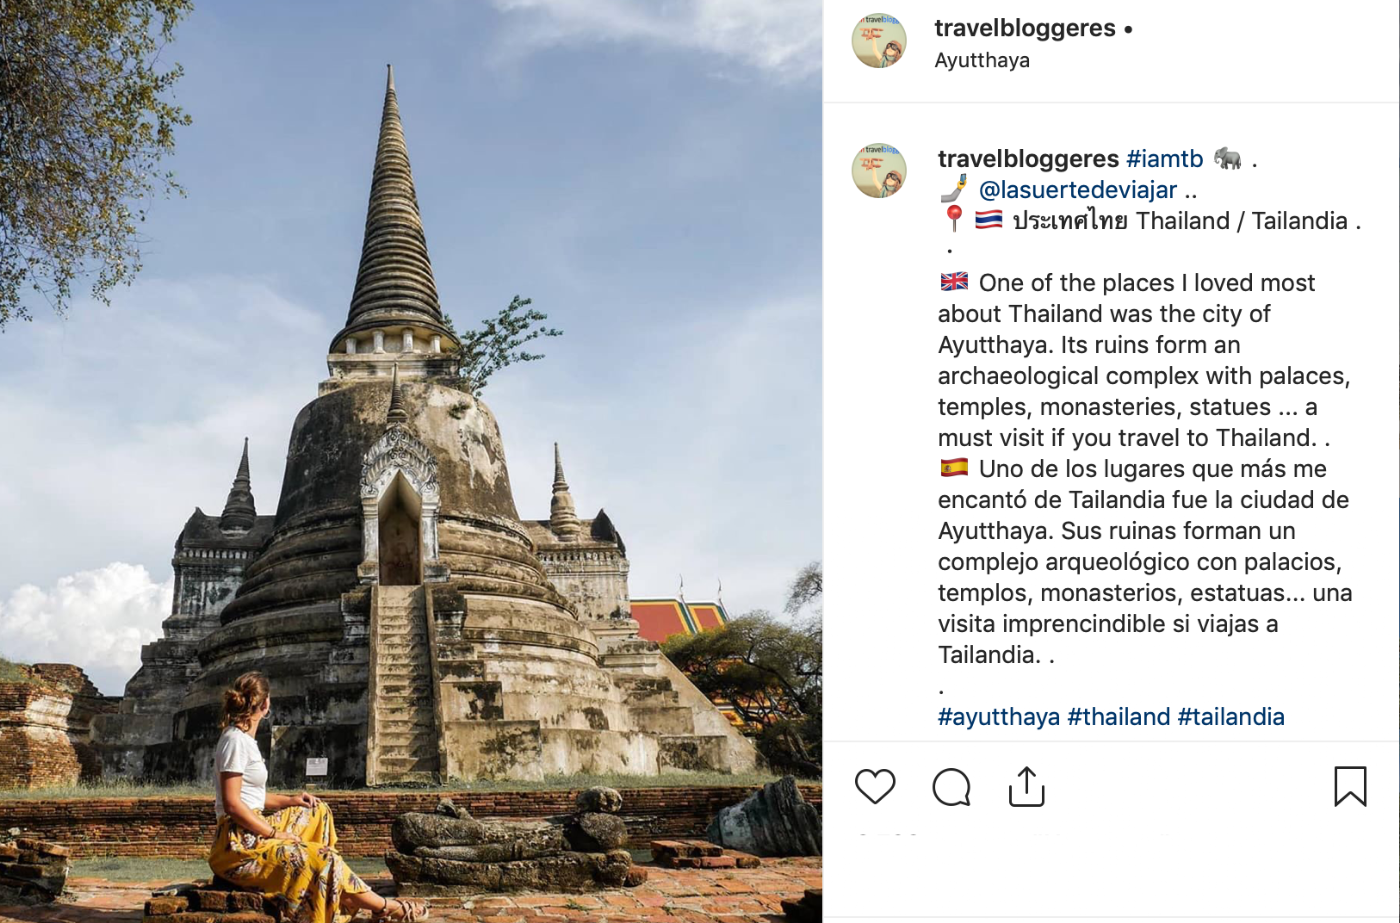Open the #ayutthaya hashtag
Viewport: 1400px width, 923px height.
click(x=999, y=716)
